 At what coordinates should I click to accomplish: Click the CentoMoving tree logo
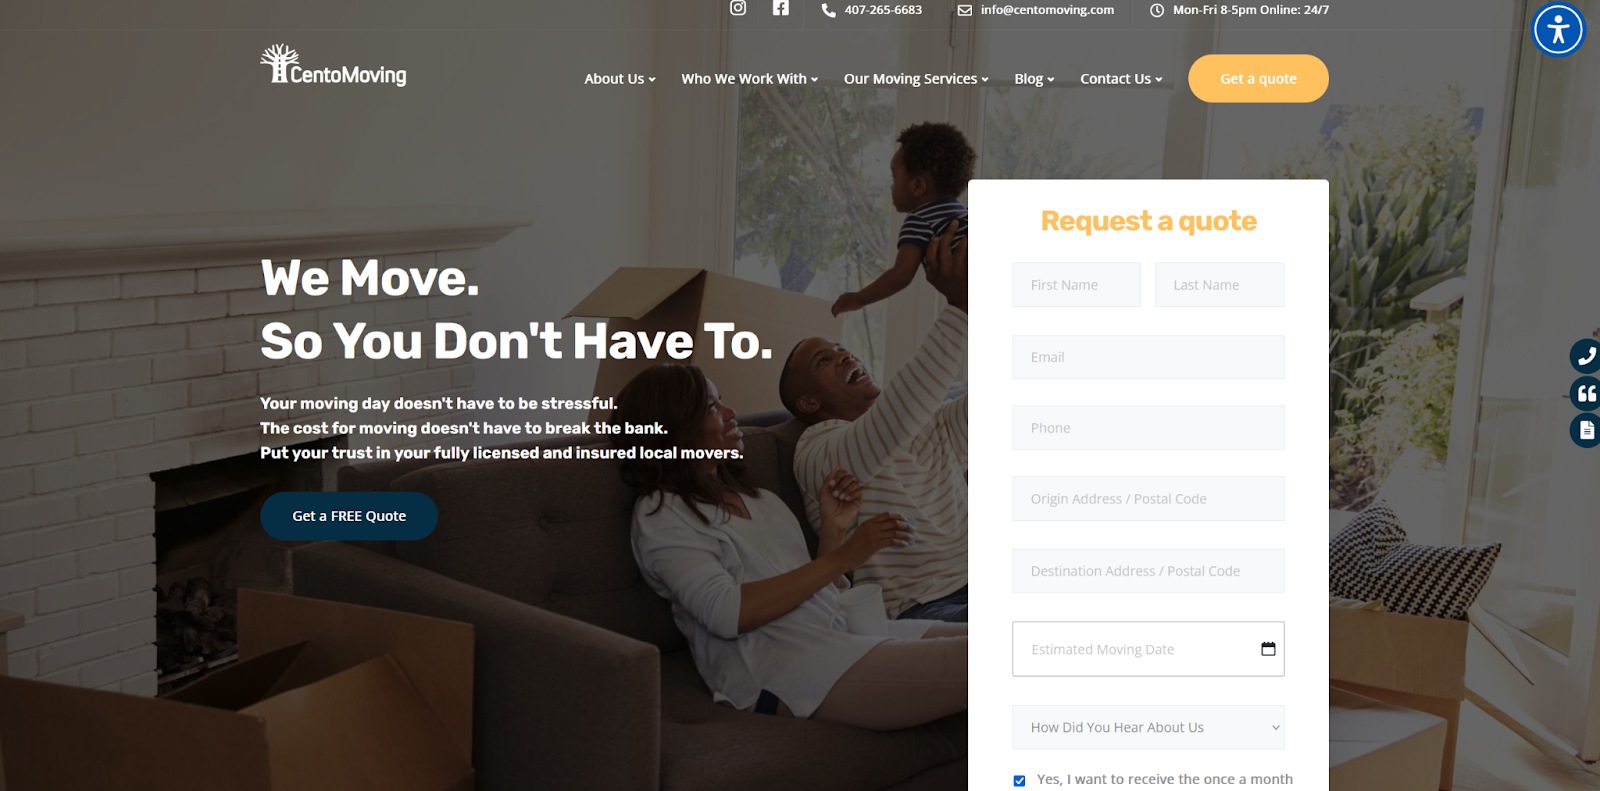tap(333, 65)
